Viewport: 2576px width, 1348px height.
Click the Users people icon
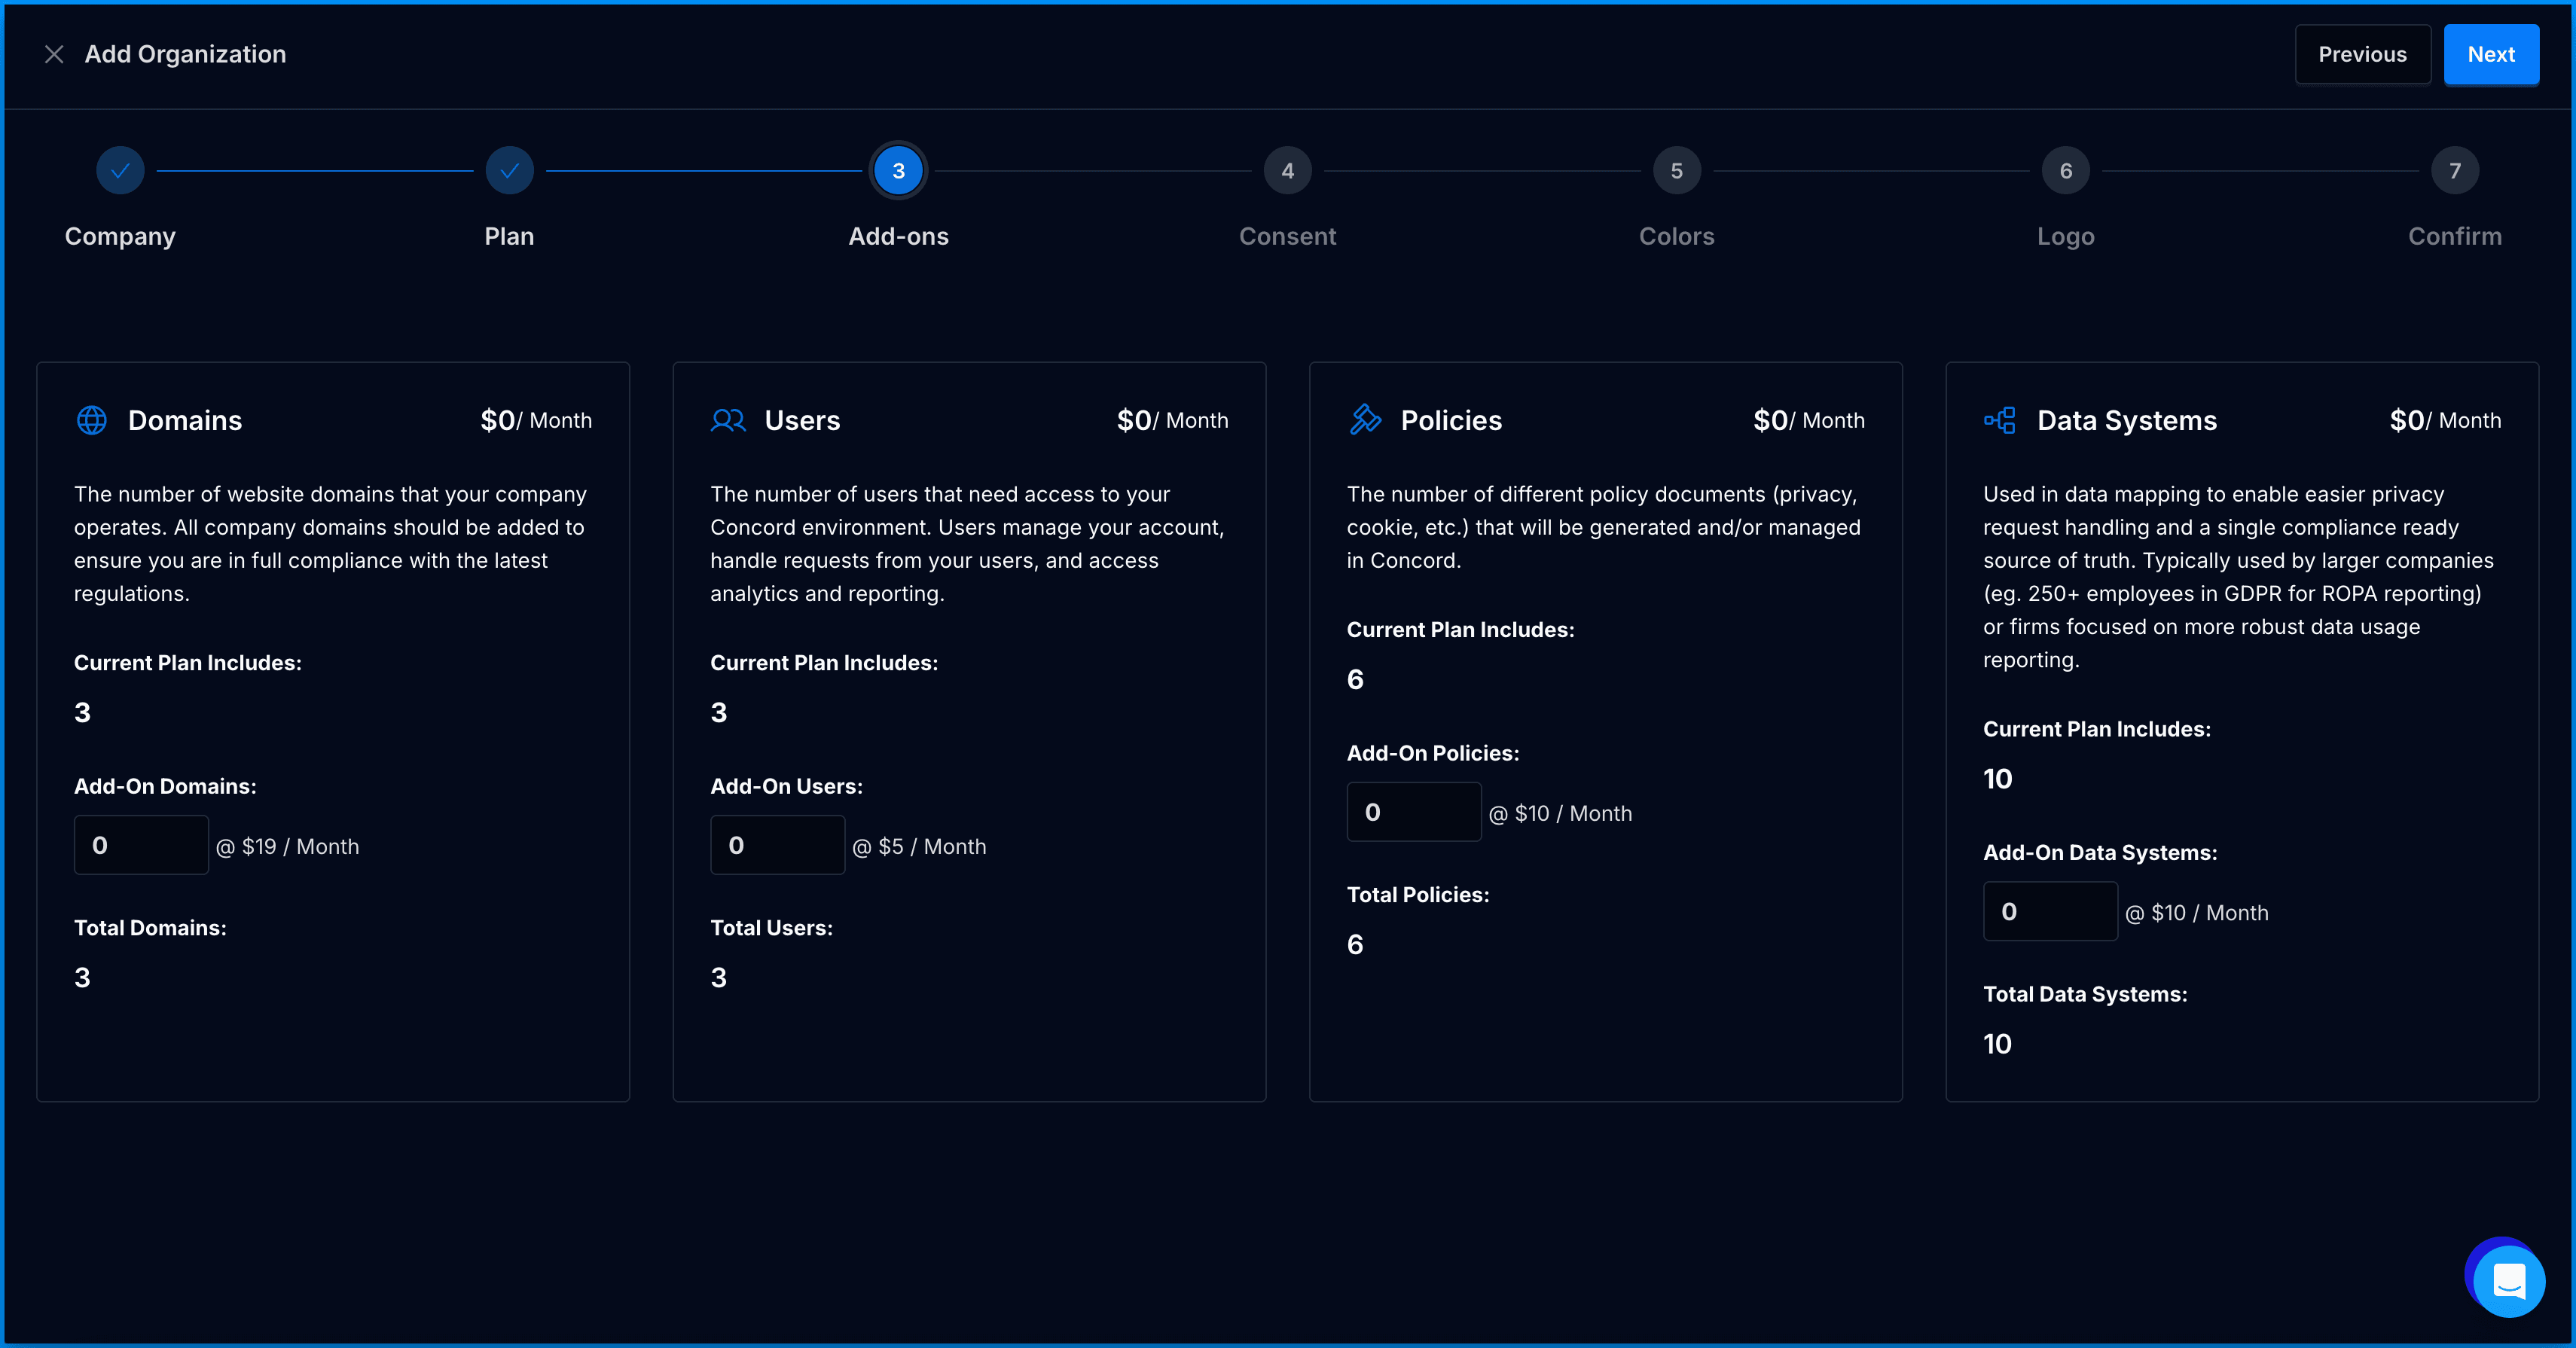pyautogui.click(x=728, y=420)
